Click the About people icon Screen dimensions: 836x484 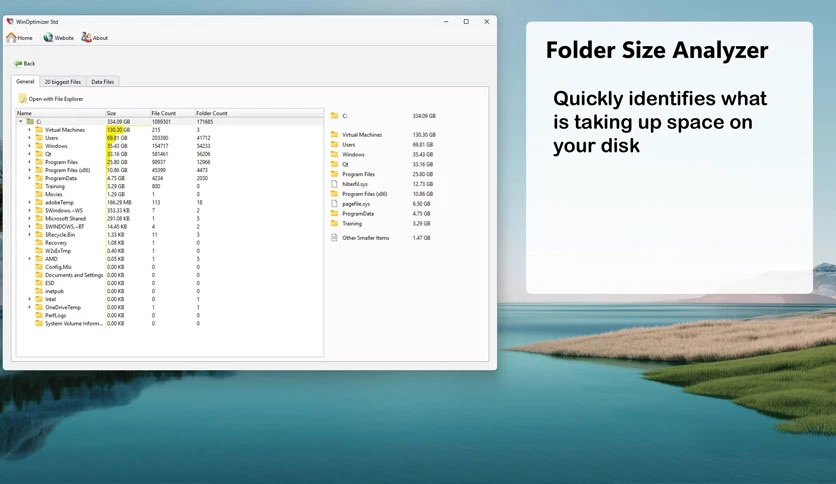86,37
